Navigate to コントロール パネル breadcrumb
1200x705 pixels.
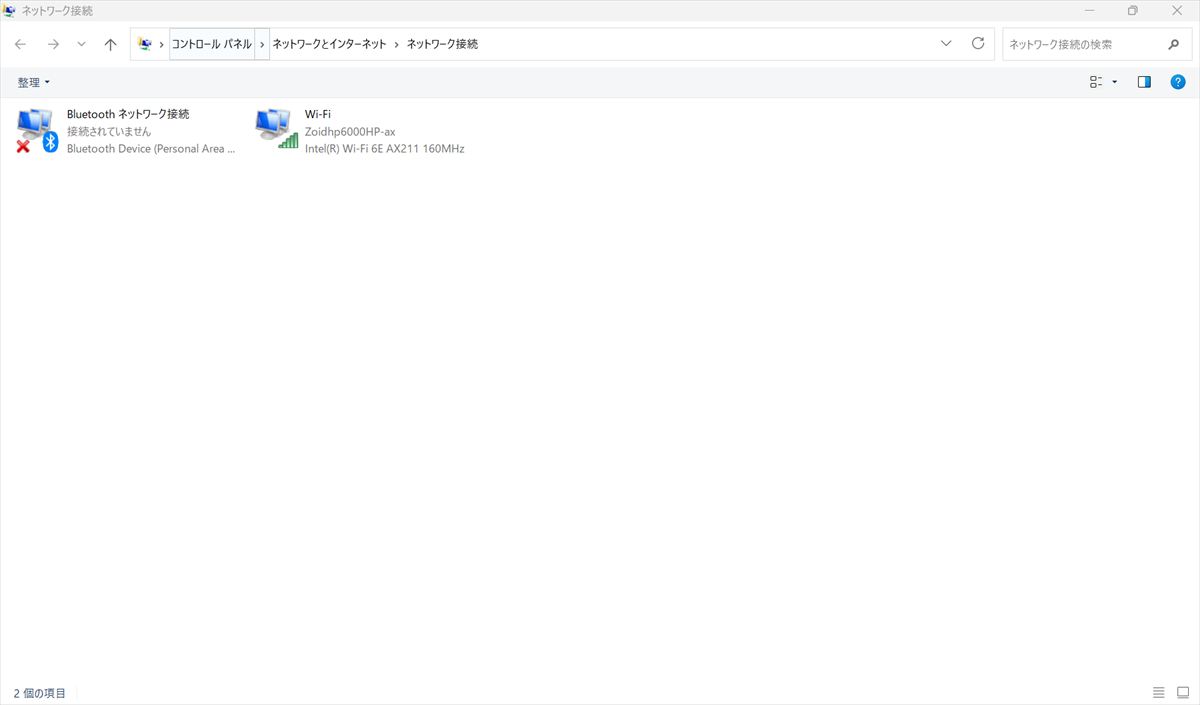point(211,44)
